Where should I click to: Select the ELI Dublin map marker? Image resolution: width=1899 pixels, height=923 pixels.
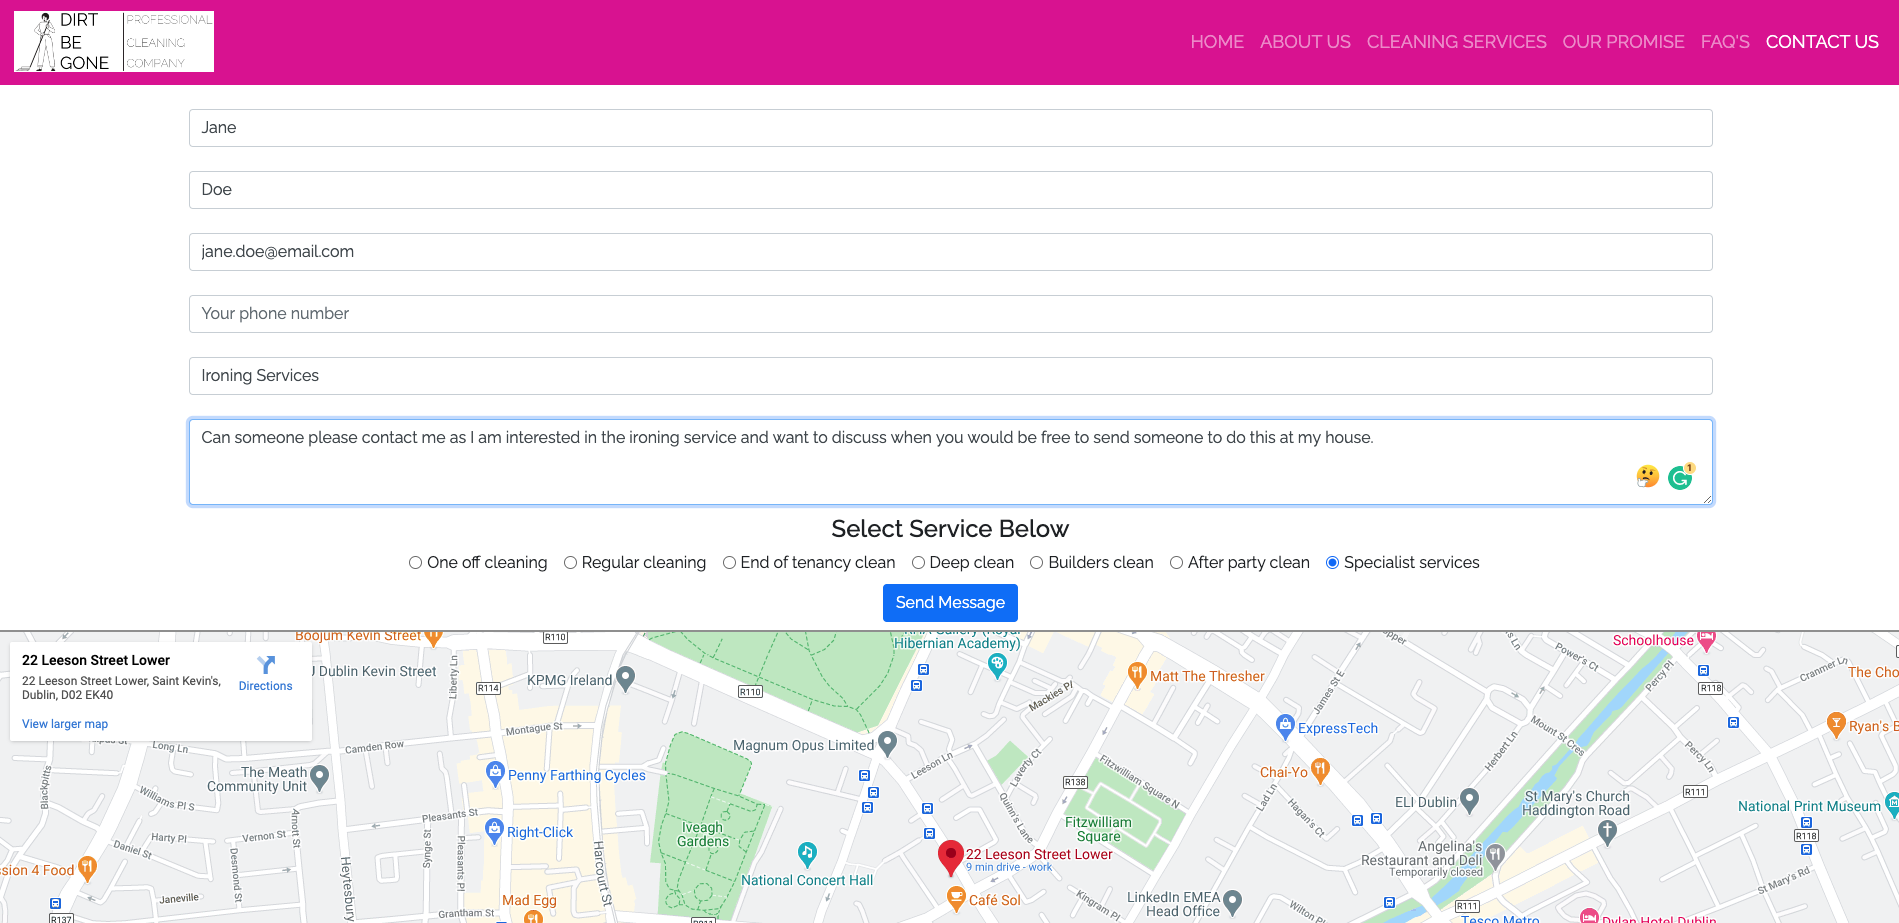[1469, 801]
